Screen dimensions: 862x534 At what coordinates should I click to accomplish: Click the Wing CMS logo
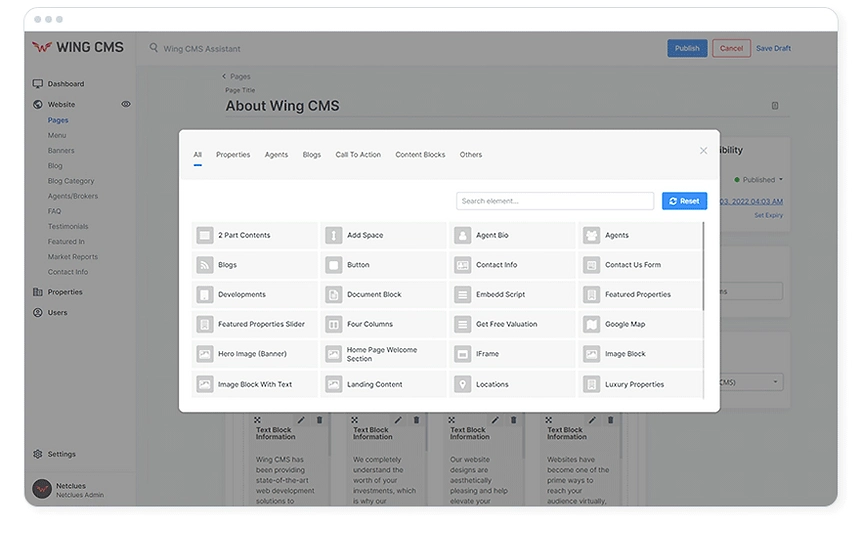[x=78, y=47]
